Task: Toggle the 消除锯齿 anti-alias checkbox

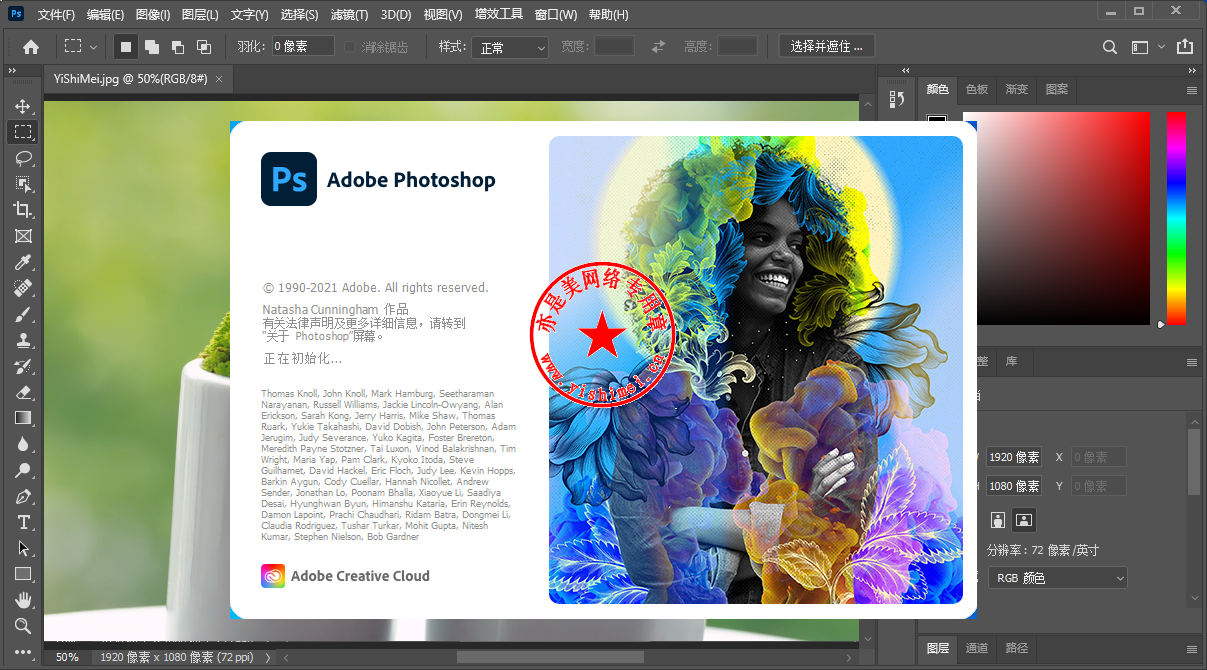Action: [350, 47]
